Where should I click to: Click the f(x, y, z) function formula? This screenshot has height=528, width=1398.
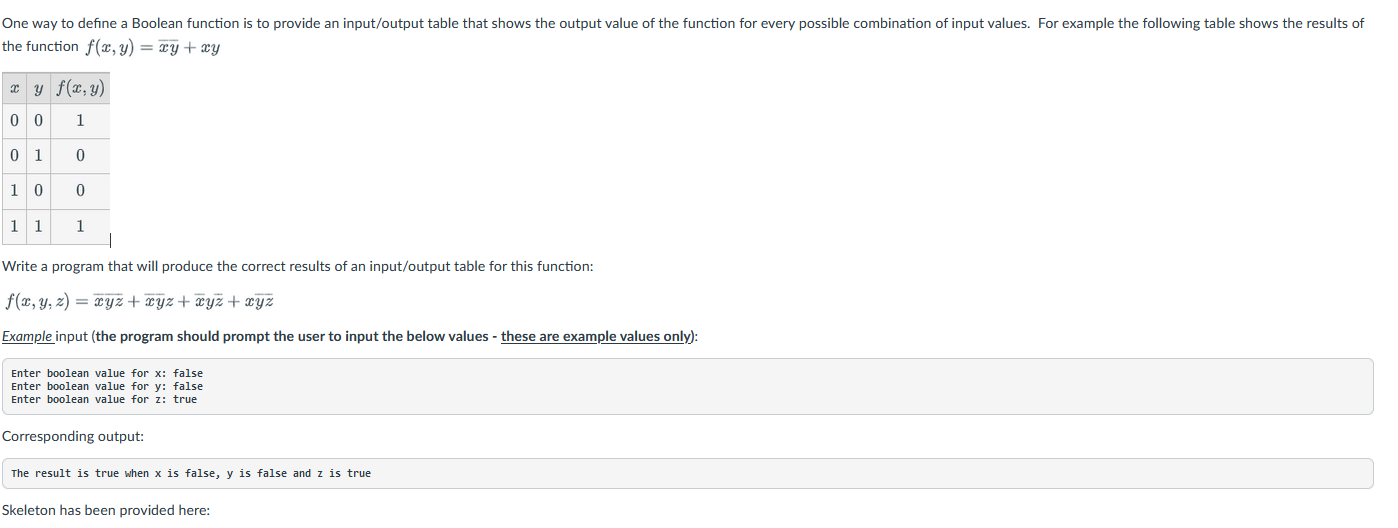(x=139, y=301)
